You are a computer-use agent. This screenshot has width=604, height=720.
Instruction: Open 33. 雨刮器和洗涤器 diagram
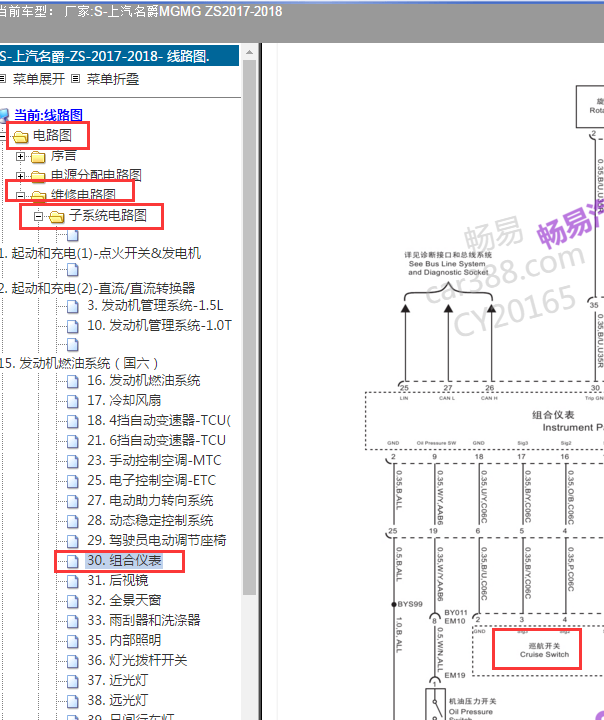144,620
